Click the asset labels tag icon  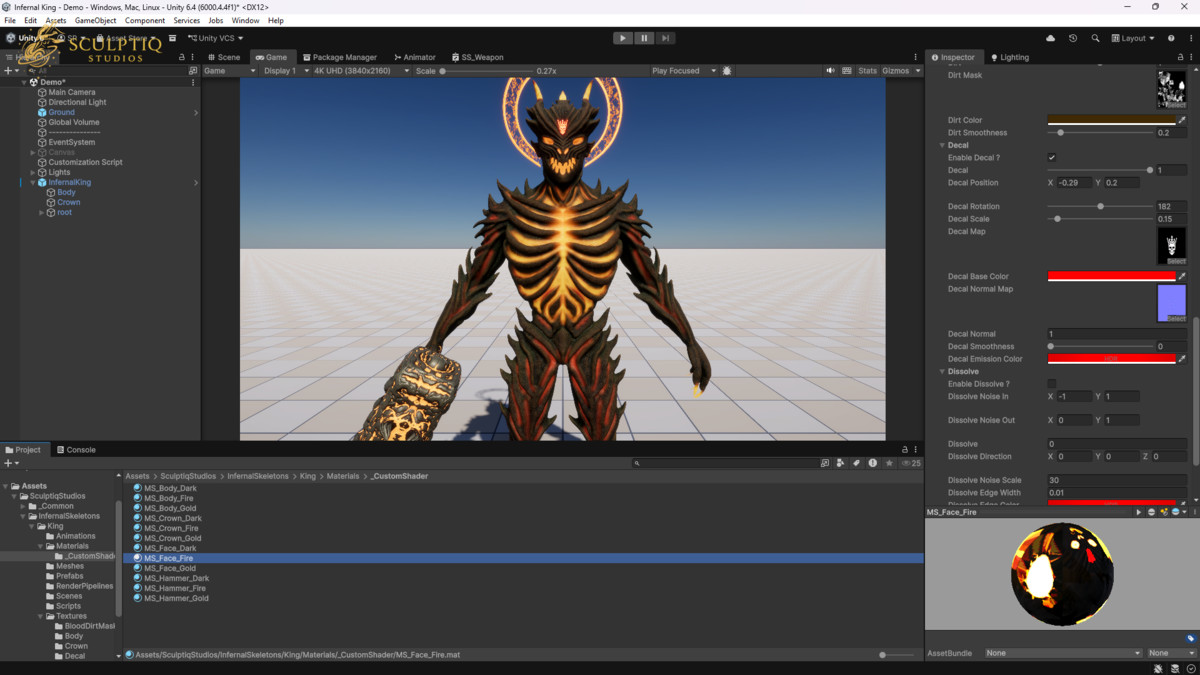pyautogui.click(x=1190, y=638)
